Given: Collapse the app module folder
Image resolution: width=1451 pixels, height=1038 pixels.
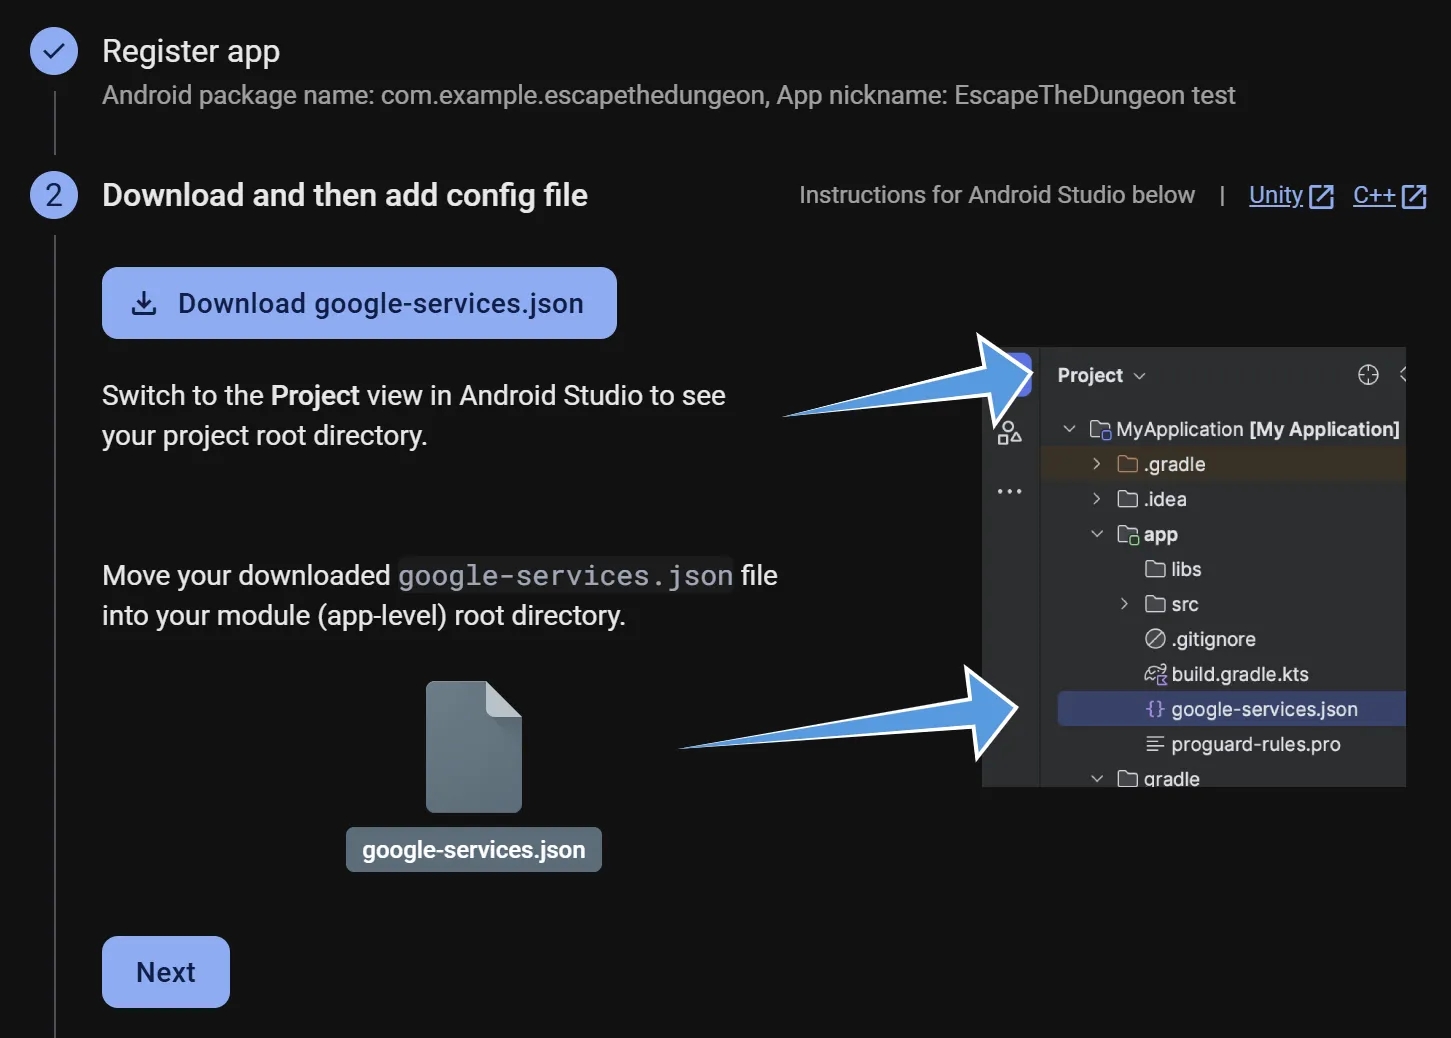Looking at the screenshot, I should coord(1097,534).
